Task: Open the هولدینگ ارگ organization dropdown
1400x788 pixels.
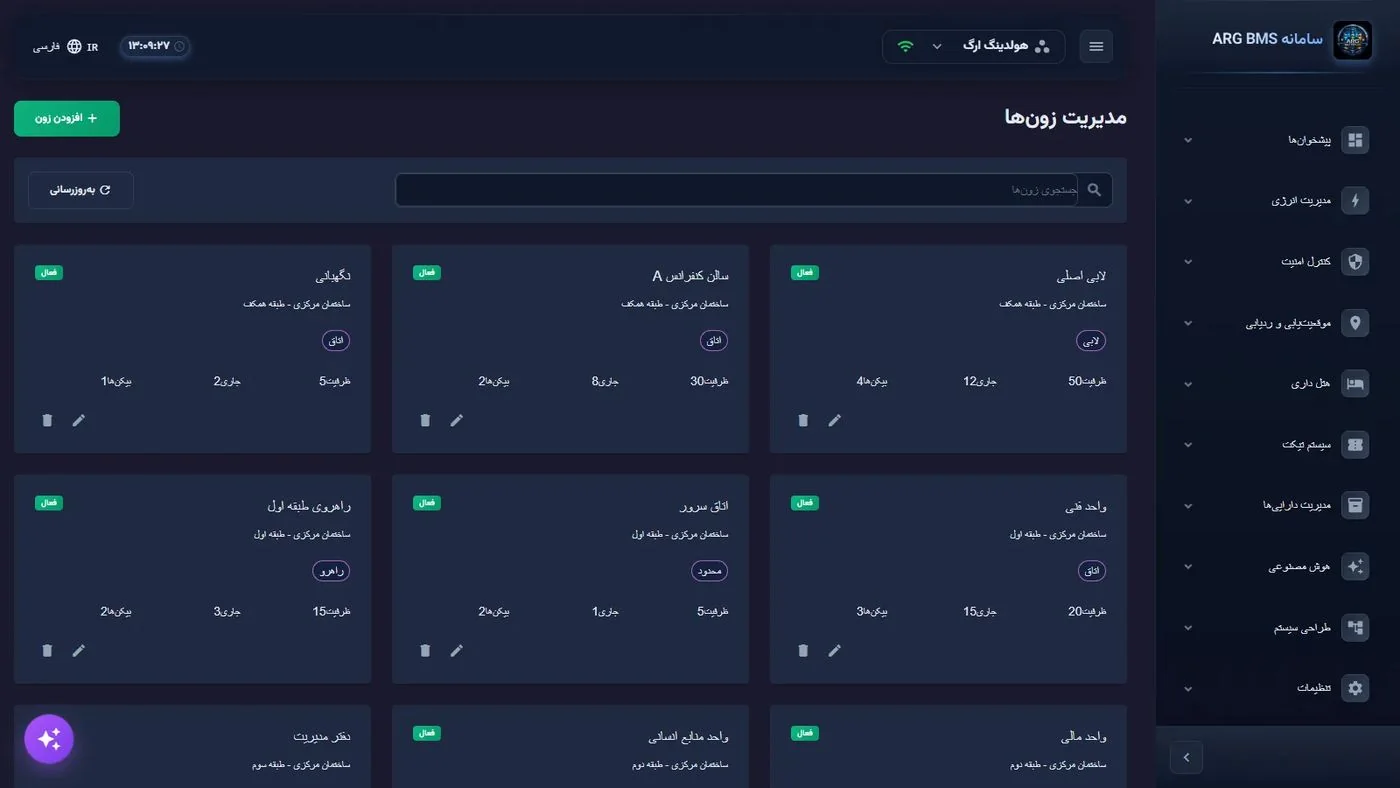Action: point(973,46)
